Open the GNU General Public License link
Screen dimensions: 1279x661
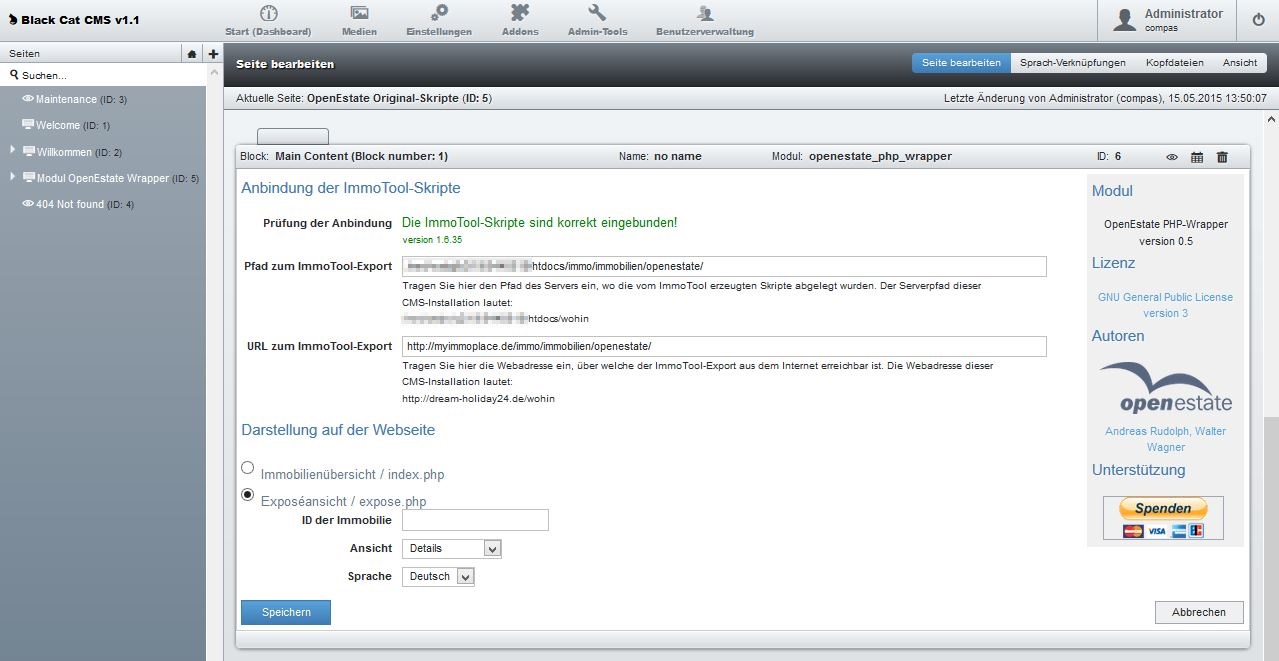[x=1165, y=305]
